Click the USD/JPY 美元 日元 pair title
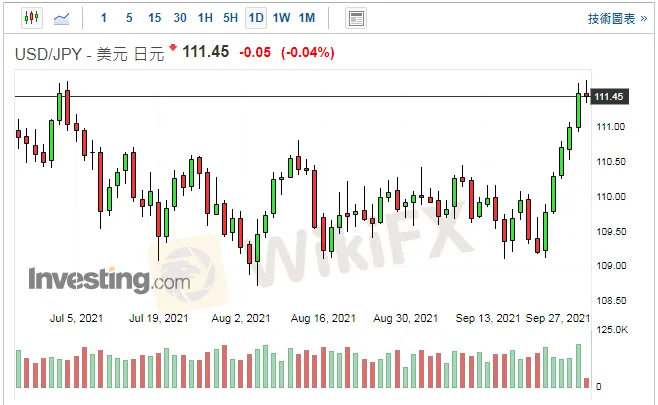Screen dimensions: 658x405 (88, 53)
